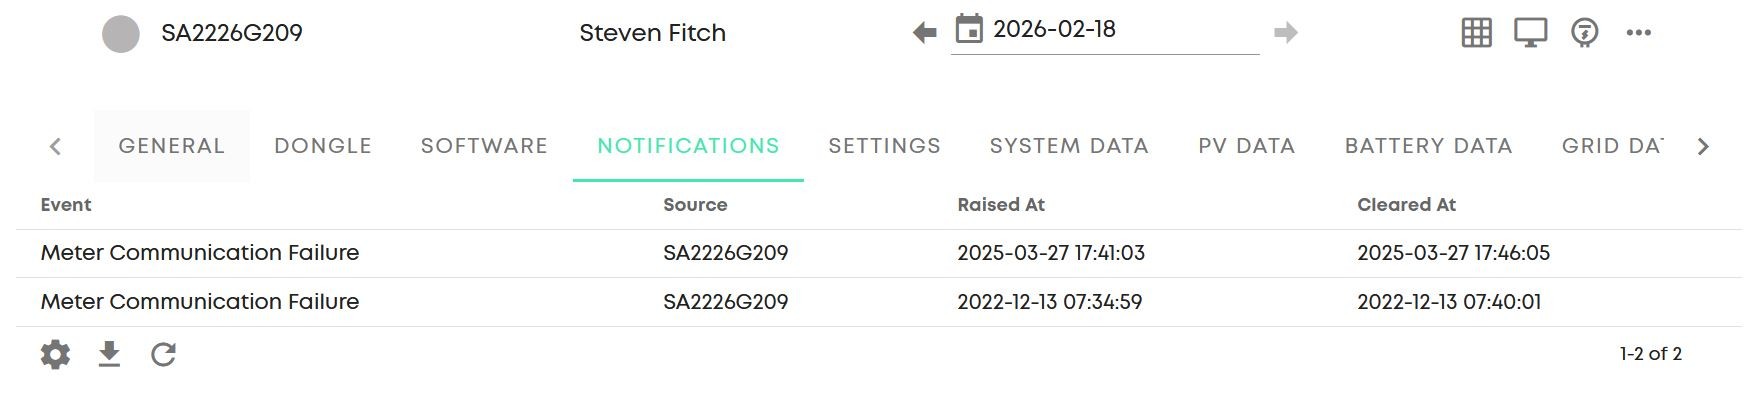Viewport: 1760px width, 410px height.
Task: Click the grey status circle beside SA2226G209
Action: 121,34
